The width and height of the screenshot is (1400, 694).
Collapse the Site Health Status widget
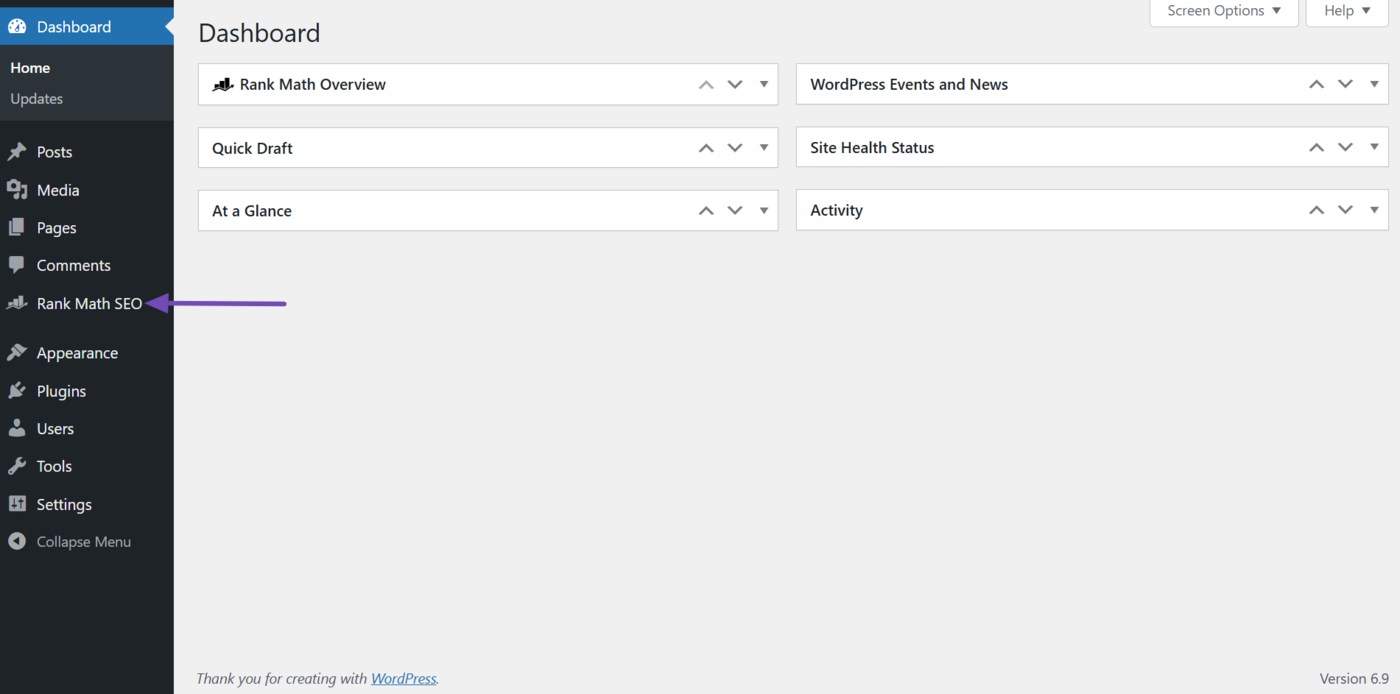(x=1374, y=147)
